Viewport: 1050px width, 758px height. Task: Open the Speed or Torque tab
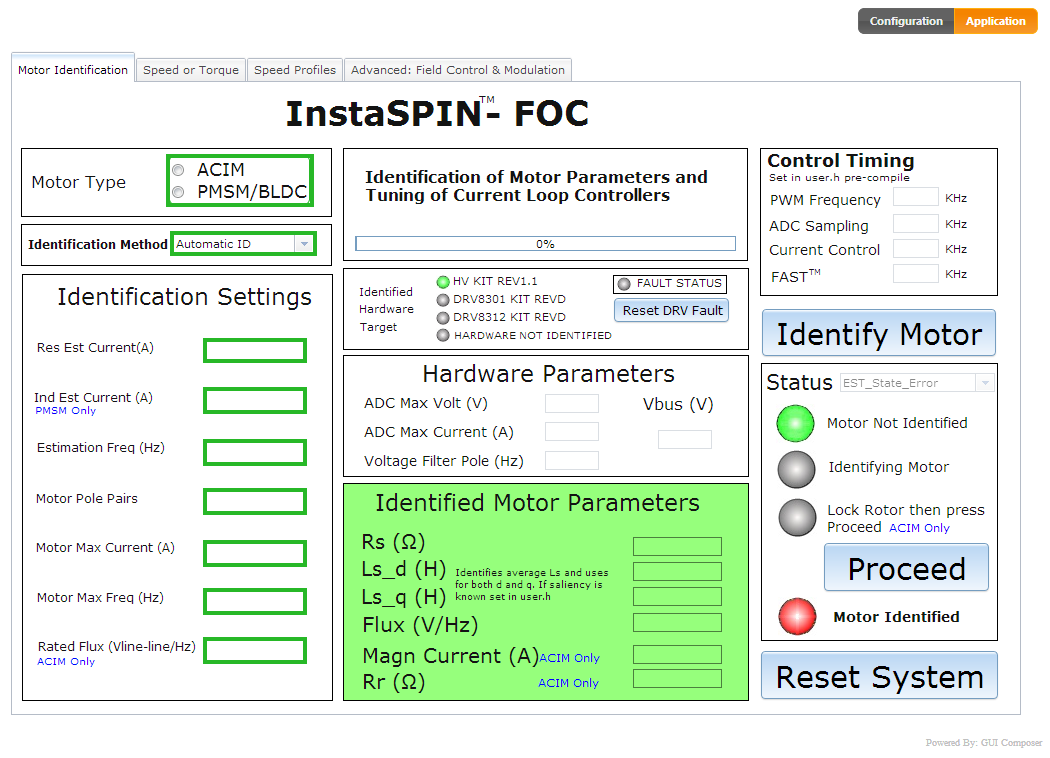pos(190,70)
